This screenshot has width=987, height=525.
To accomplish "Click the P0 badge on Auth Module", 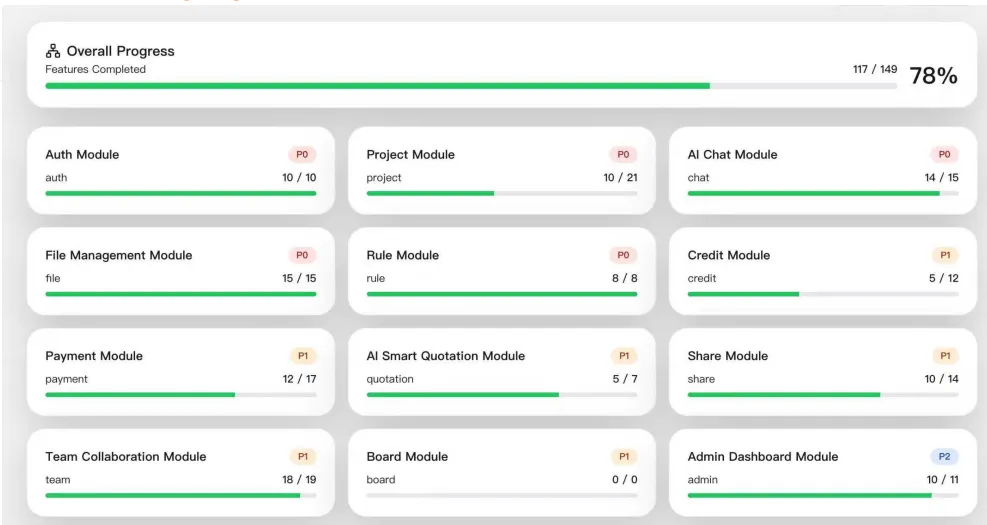I will pyautogui.click(x=302, y=155).
